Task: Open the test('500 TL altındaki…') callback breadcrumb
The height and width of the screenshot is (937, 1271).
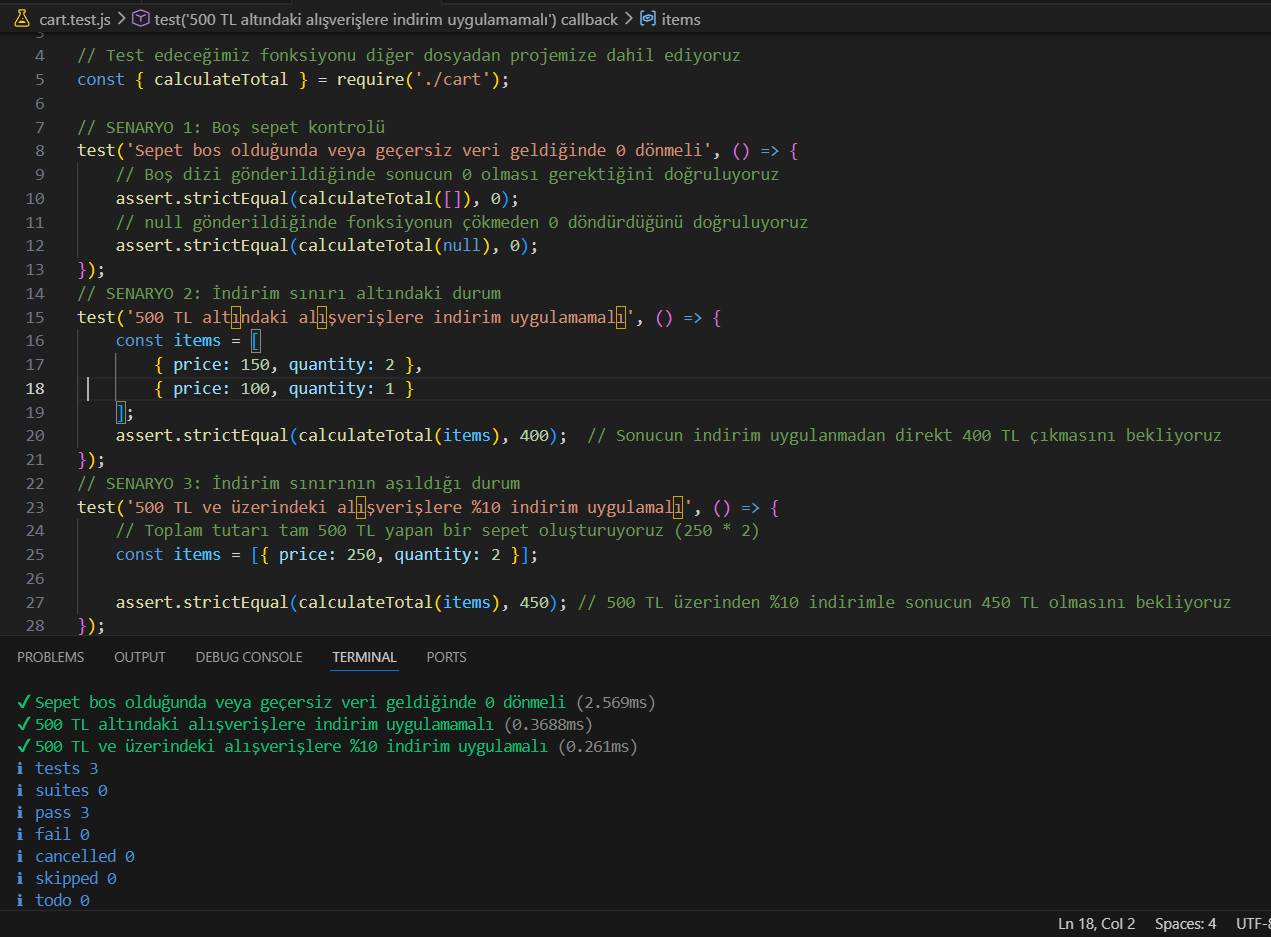Action: click(x=387, y=19)
